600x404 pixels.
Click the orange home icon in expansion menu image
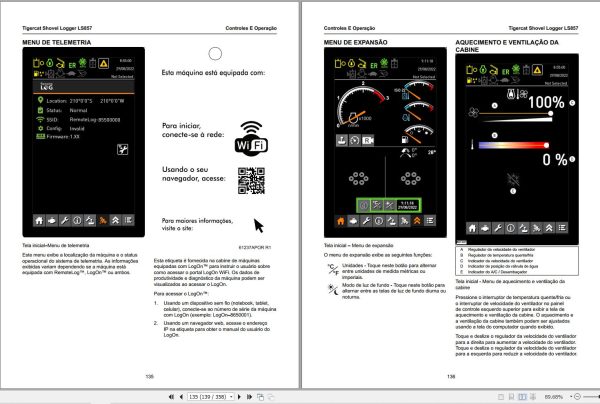tap(340, 221)
